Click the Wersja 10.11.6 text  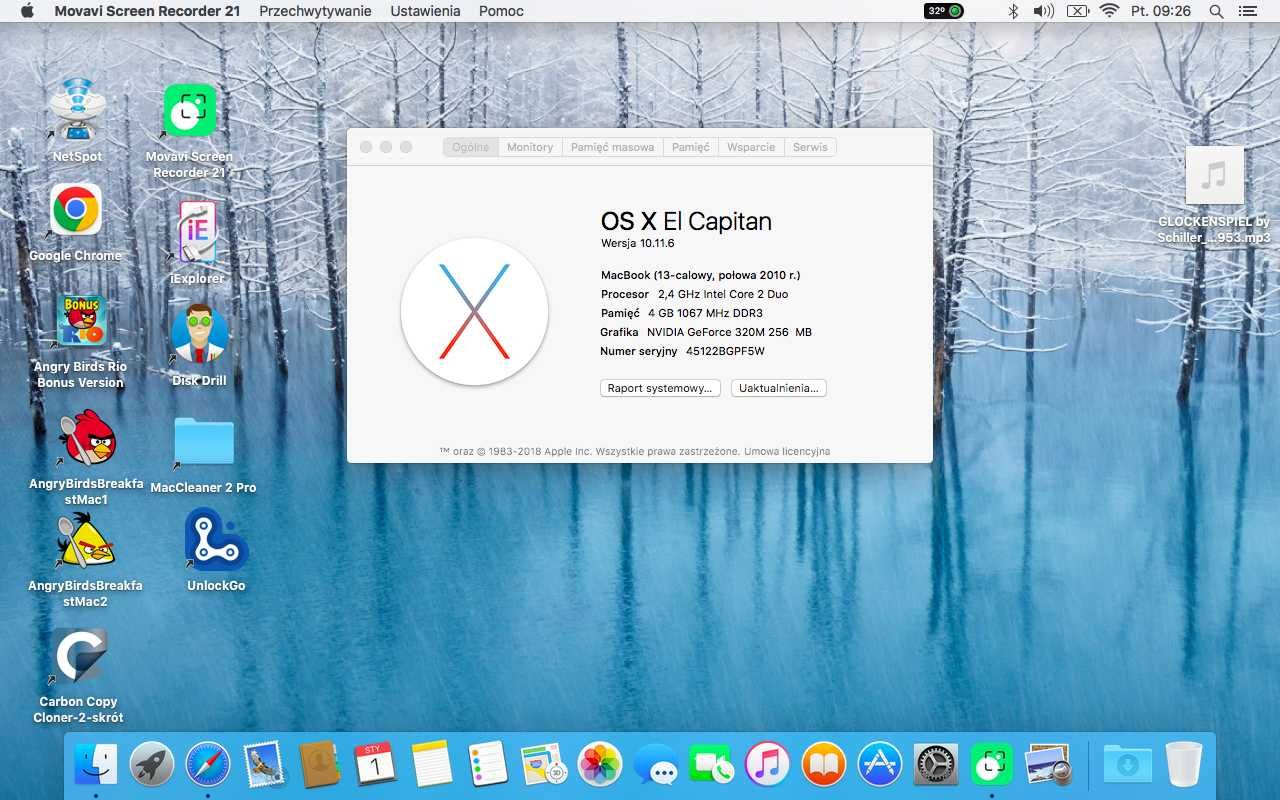tap(638, 243)
